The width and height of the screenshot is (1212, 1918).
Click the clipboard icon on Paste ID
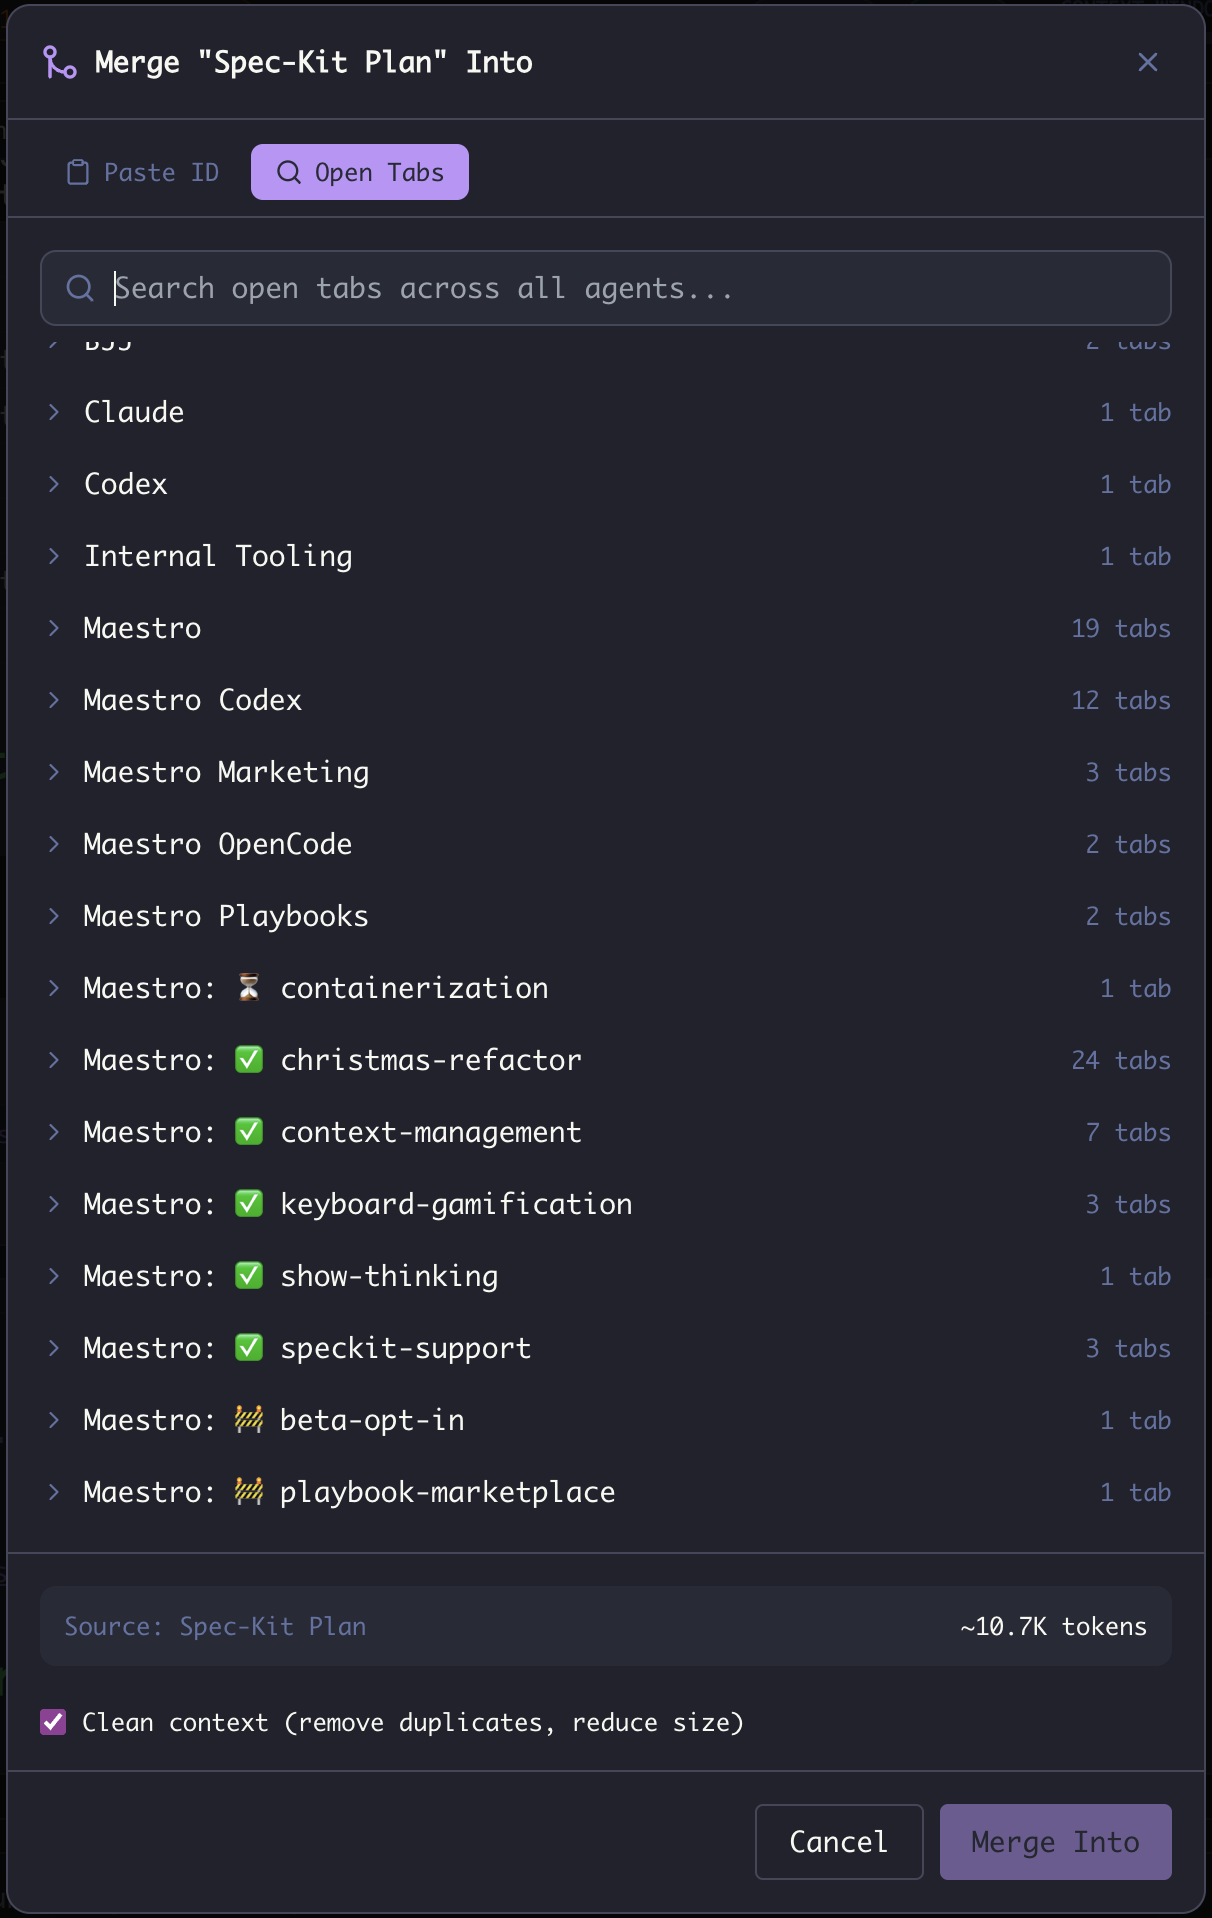click(77, 171)
